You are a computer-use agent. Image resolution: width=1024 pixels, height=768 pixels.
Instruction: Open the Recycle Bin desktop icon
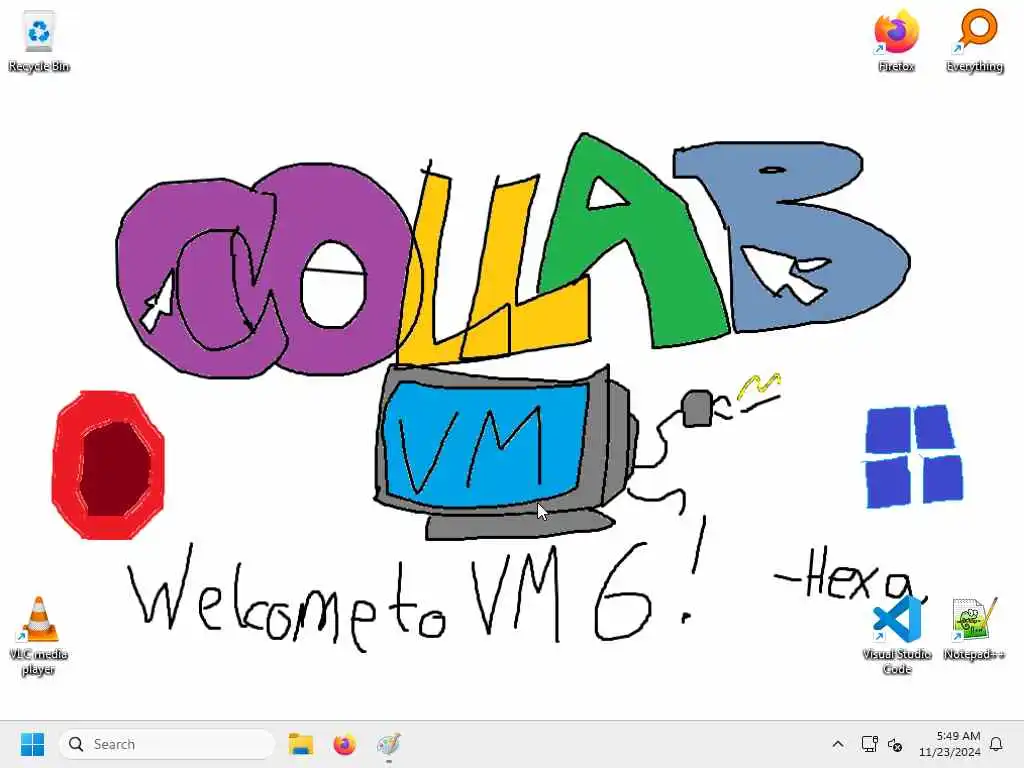coord(39,41)
